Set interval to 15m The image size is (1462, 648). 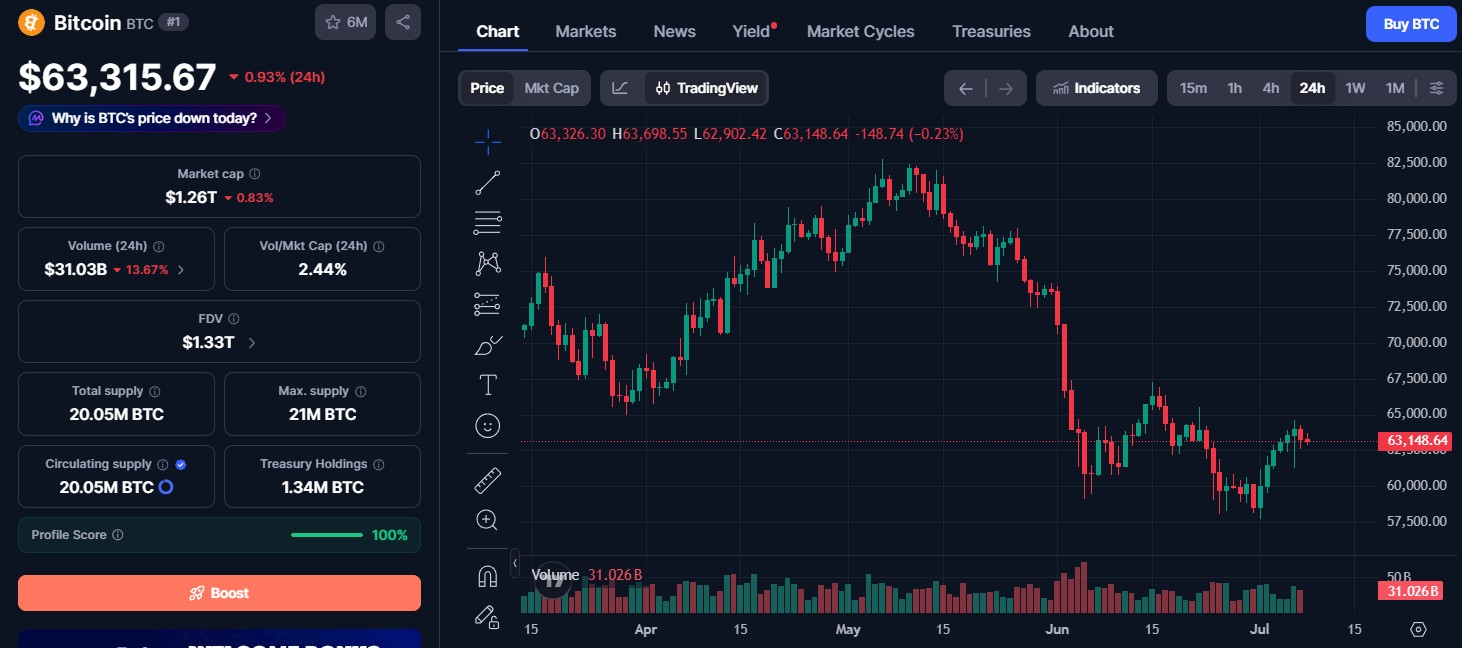click(x=1193, y=88)
